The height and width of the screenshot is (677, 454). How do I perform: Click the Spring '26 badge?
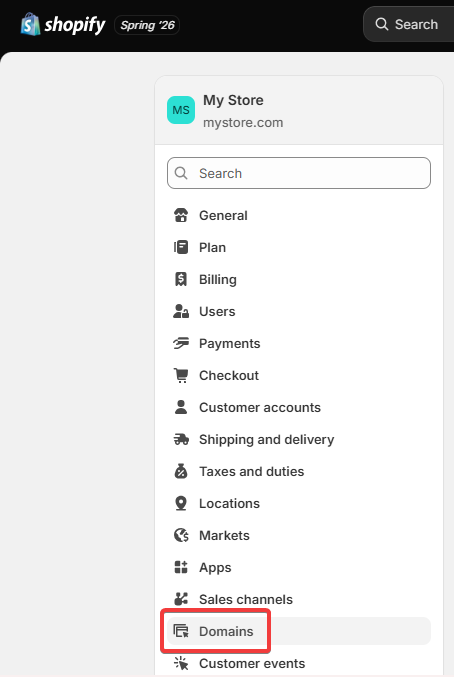pyautogui.click(x=147, y=25)
